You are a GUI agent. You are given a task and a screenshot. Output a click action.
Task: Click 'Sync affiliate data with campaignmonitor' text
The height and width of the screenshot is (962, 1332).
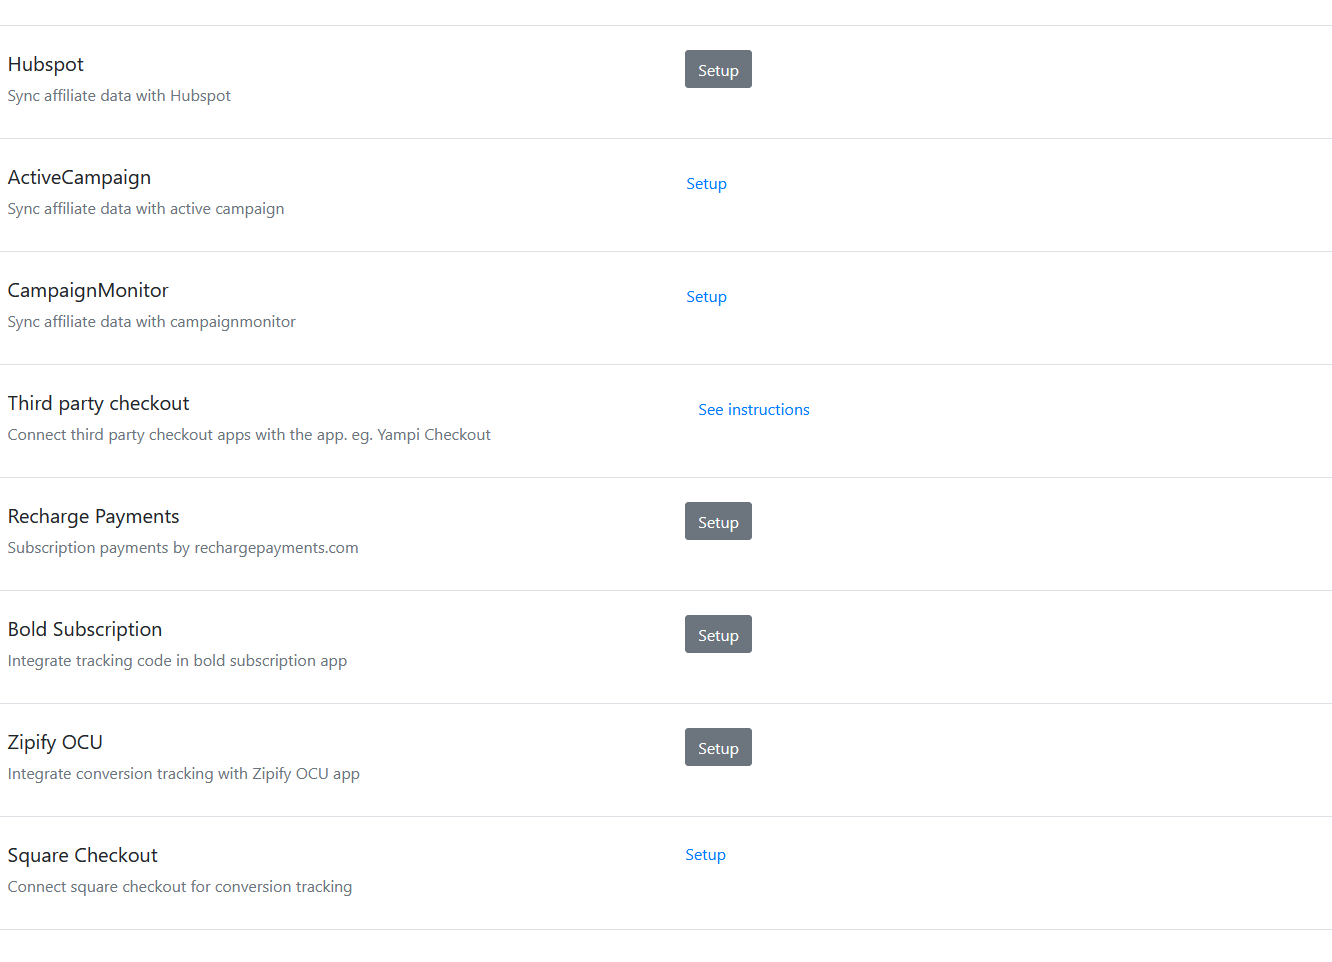coord(151,321)
